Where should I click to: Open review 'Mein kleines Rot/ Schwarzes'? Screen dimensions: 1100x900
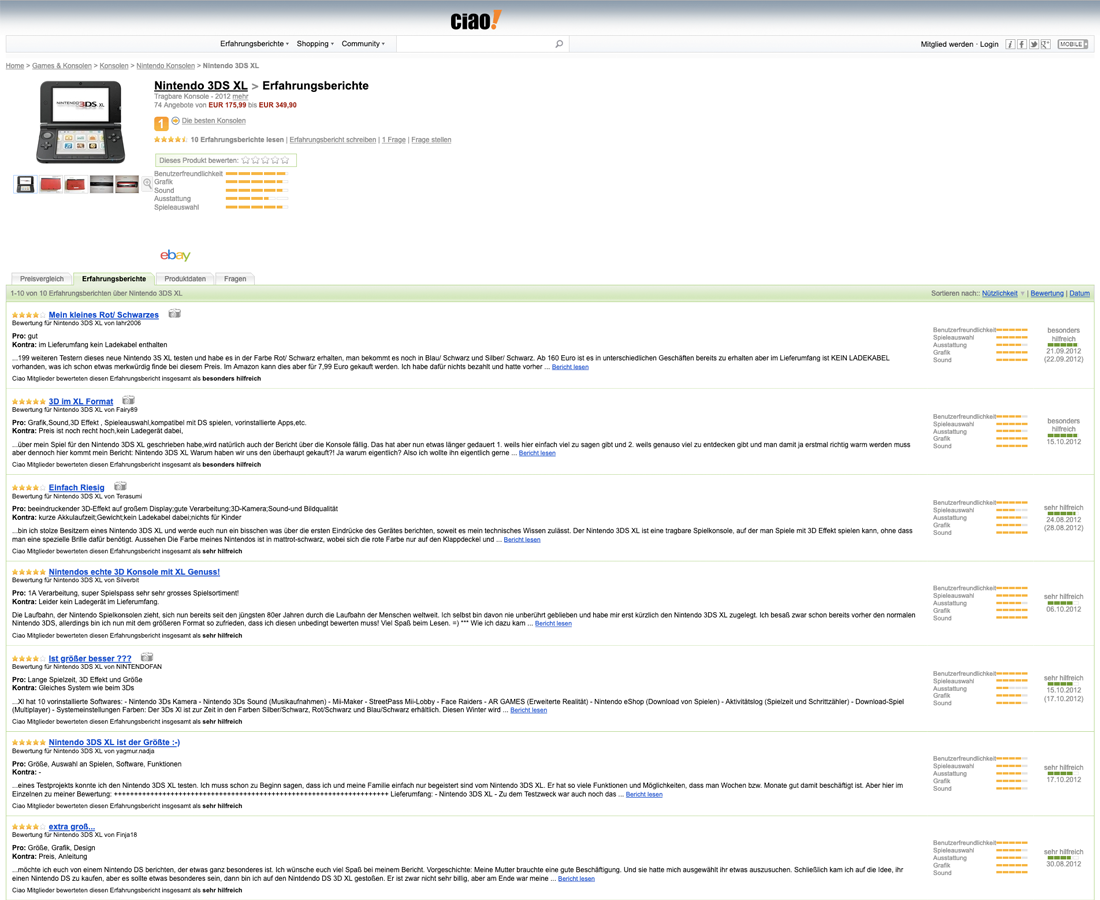tap(104, 315)
